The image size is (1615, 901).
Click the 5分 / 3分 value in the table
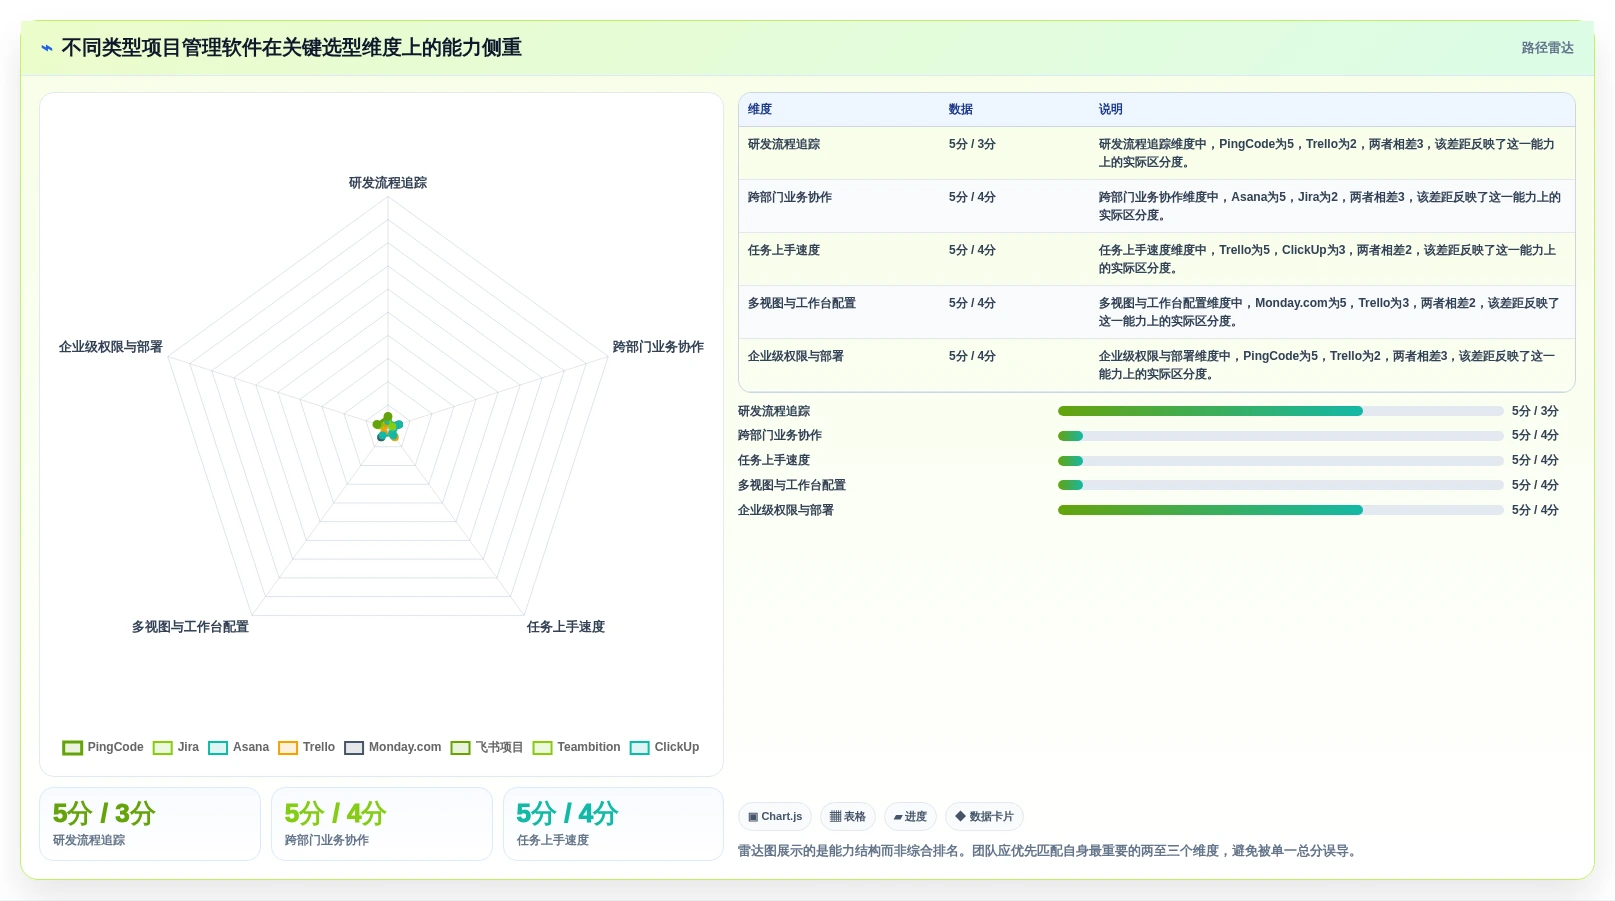click(x=972, y=144)
